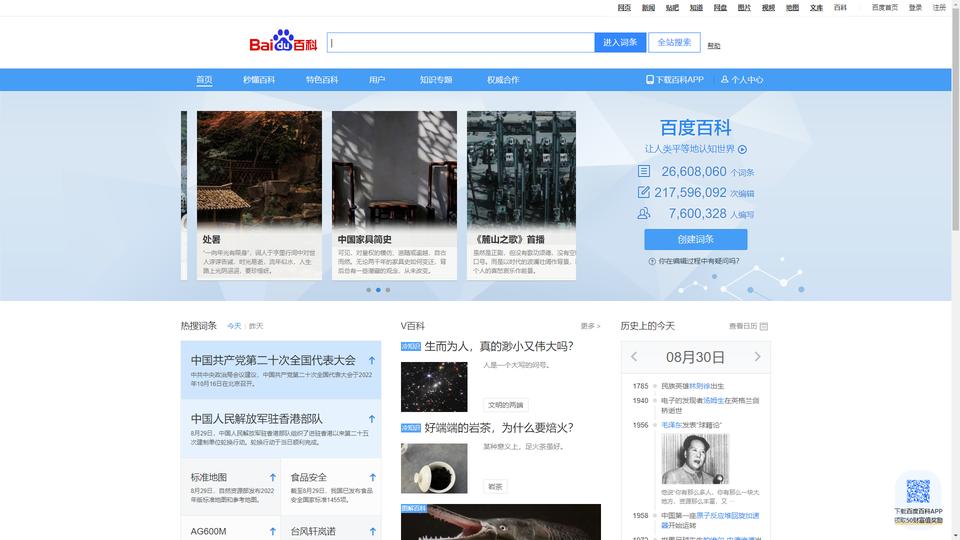Select the third carousel pagination dot
The width and height of the screenshot is (960, 540).
[x=388, y=290]
